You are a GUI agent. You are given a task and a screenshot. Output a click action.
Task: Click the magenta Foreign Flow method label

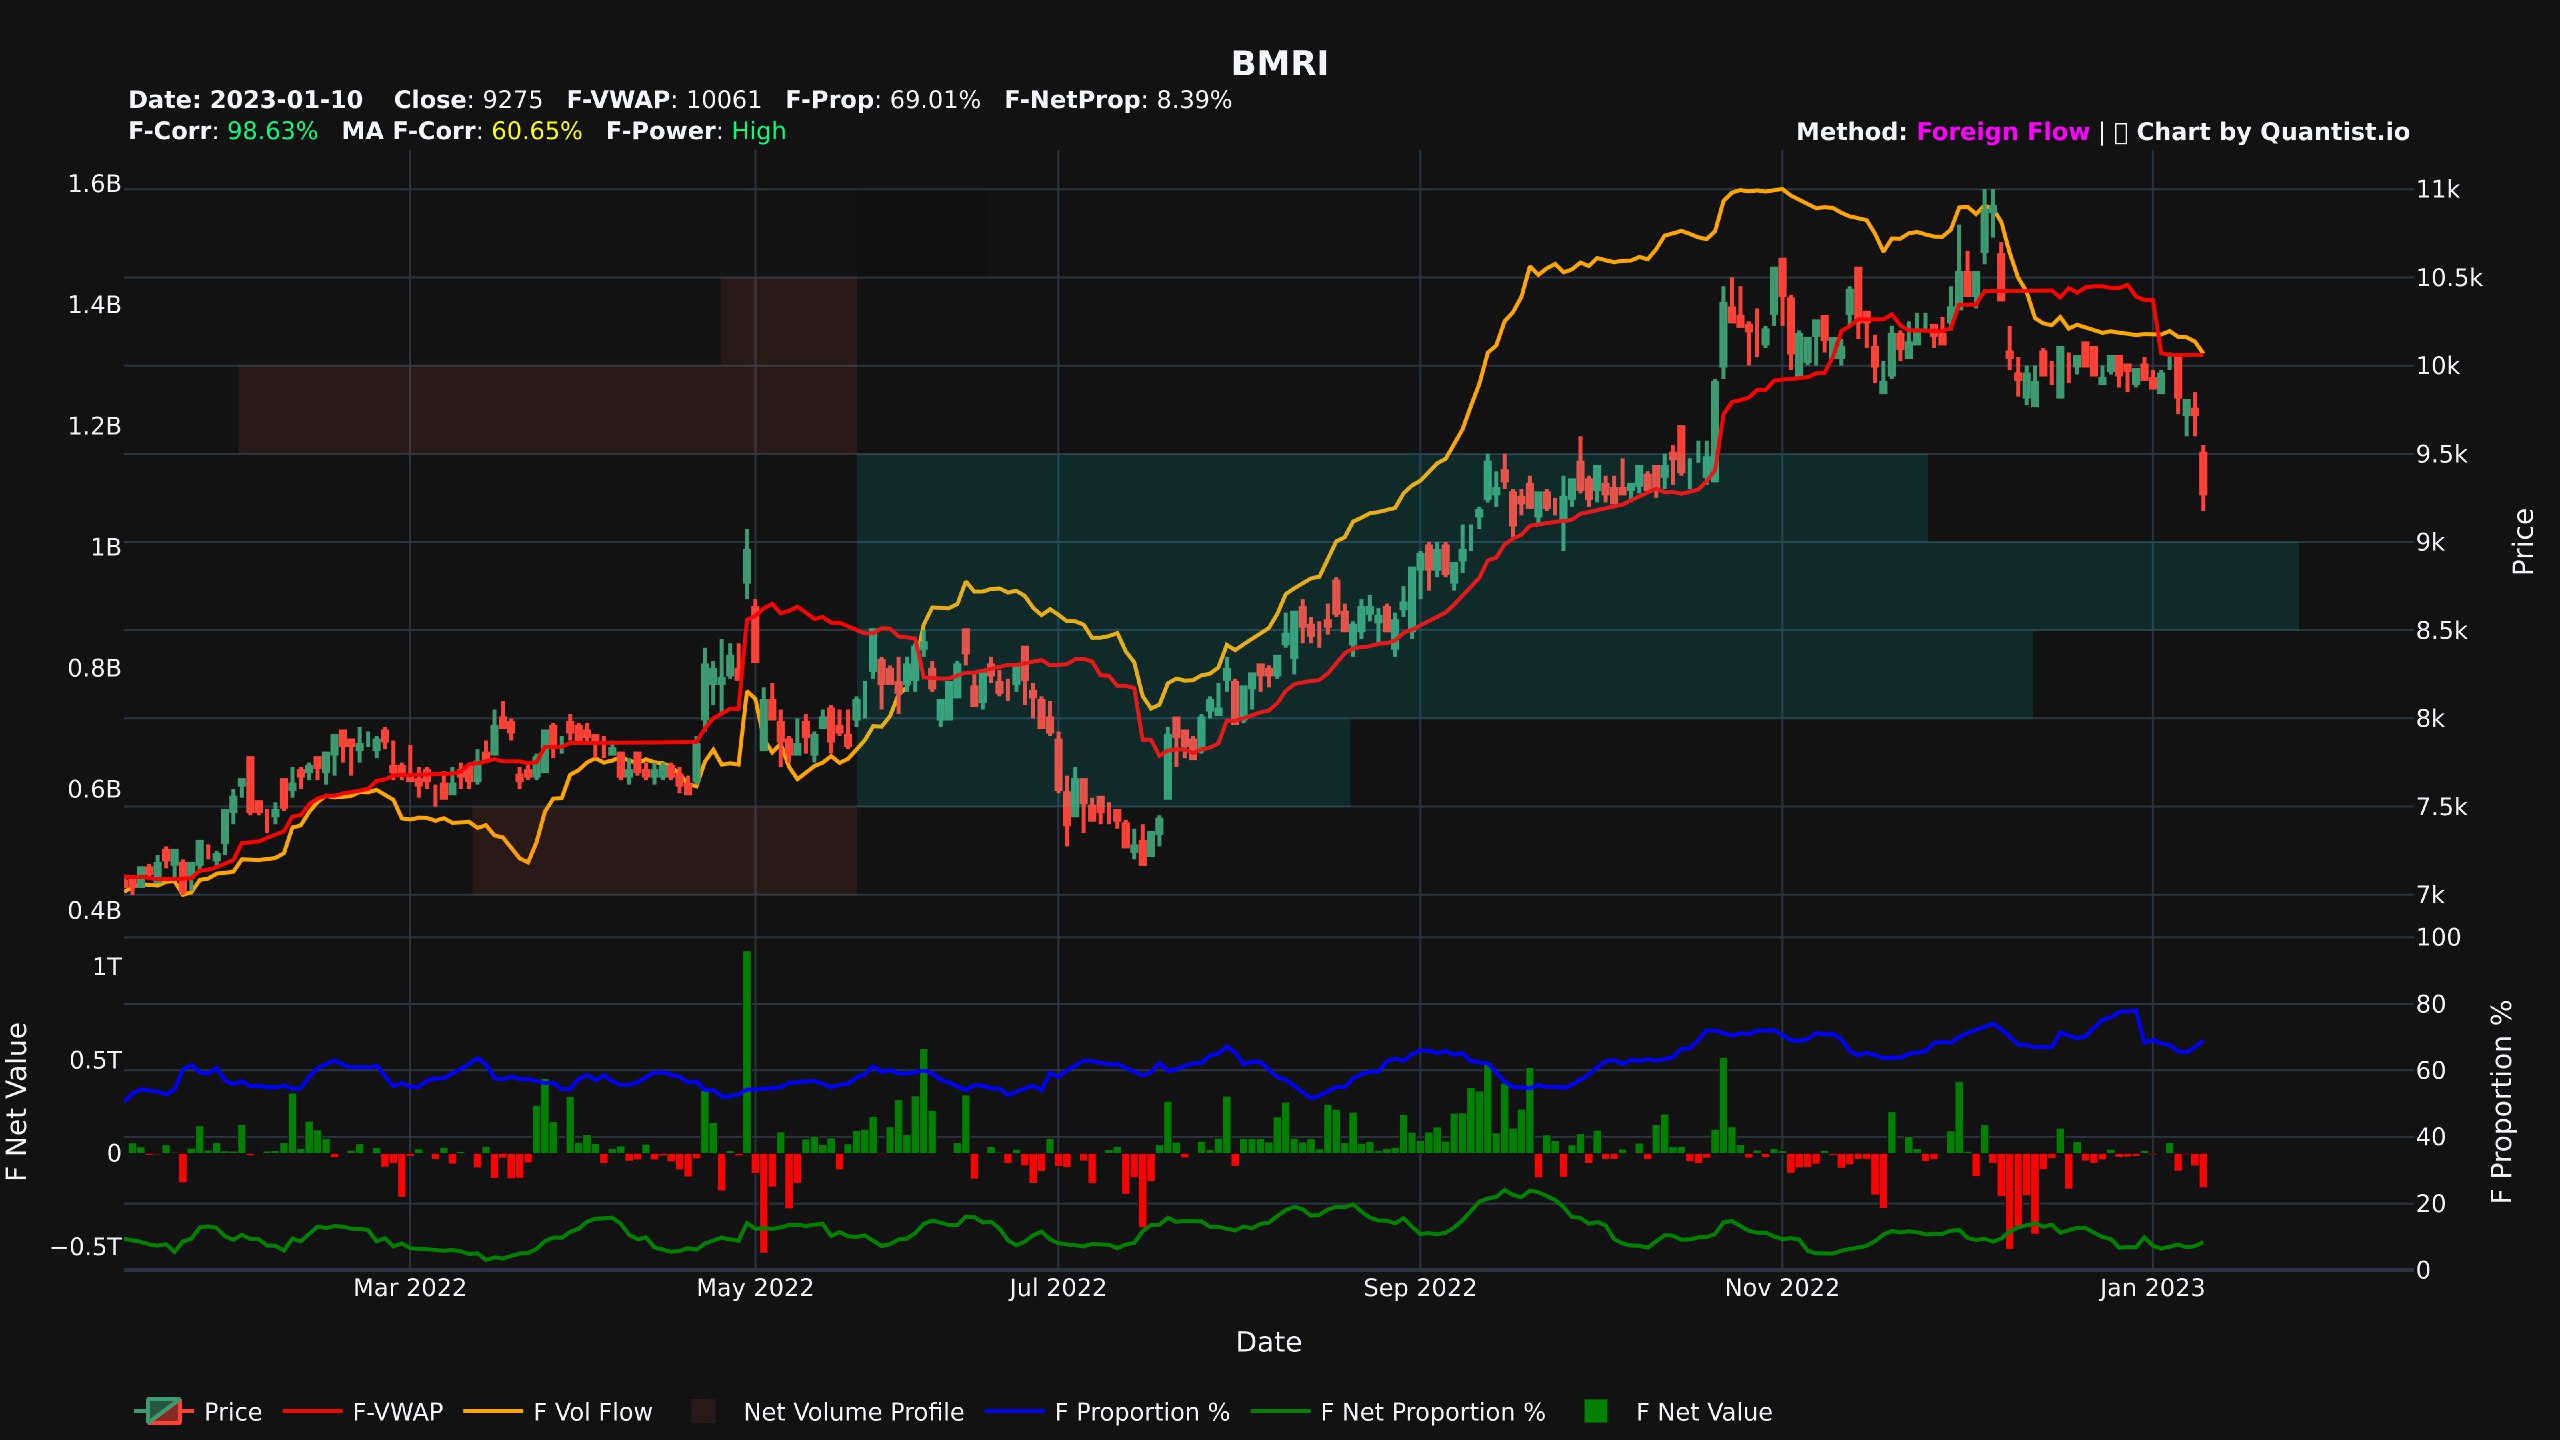1997,131
